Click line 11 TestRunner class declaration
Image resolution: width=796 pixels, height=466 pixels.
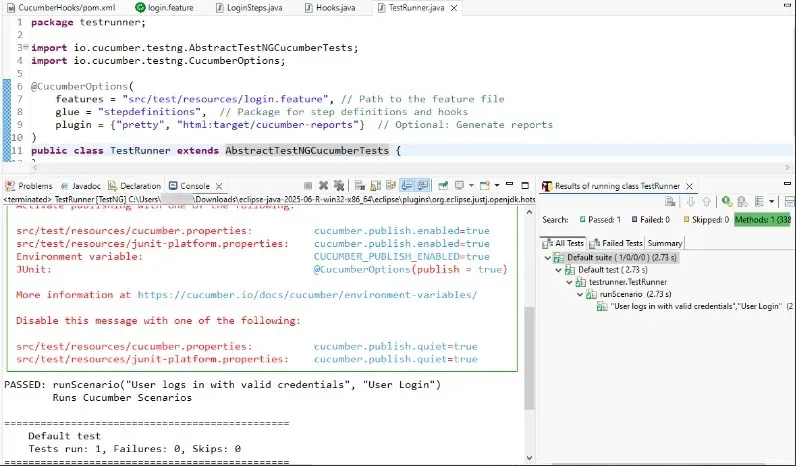216,151
